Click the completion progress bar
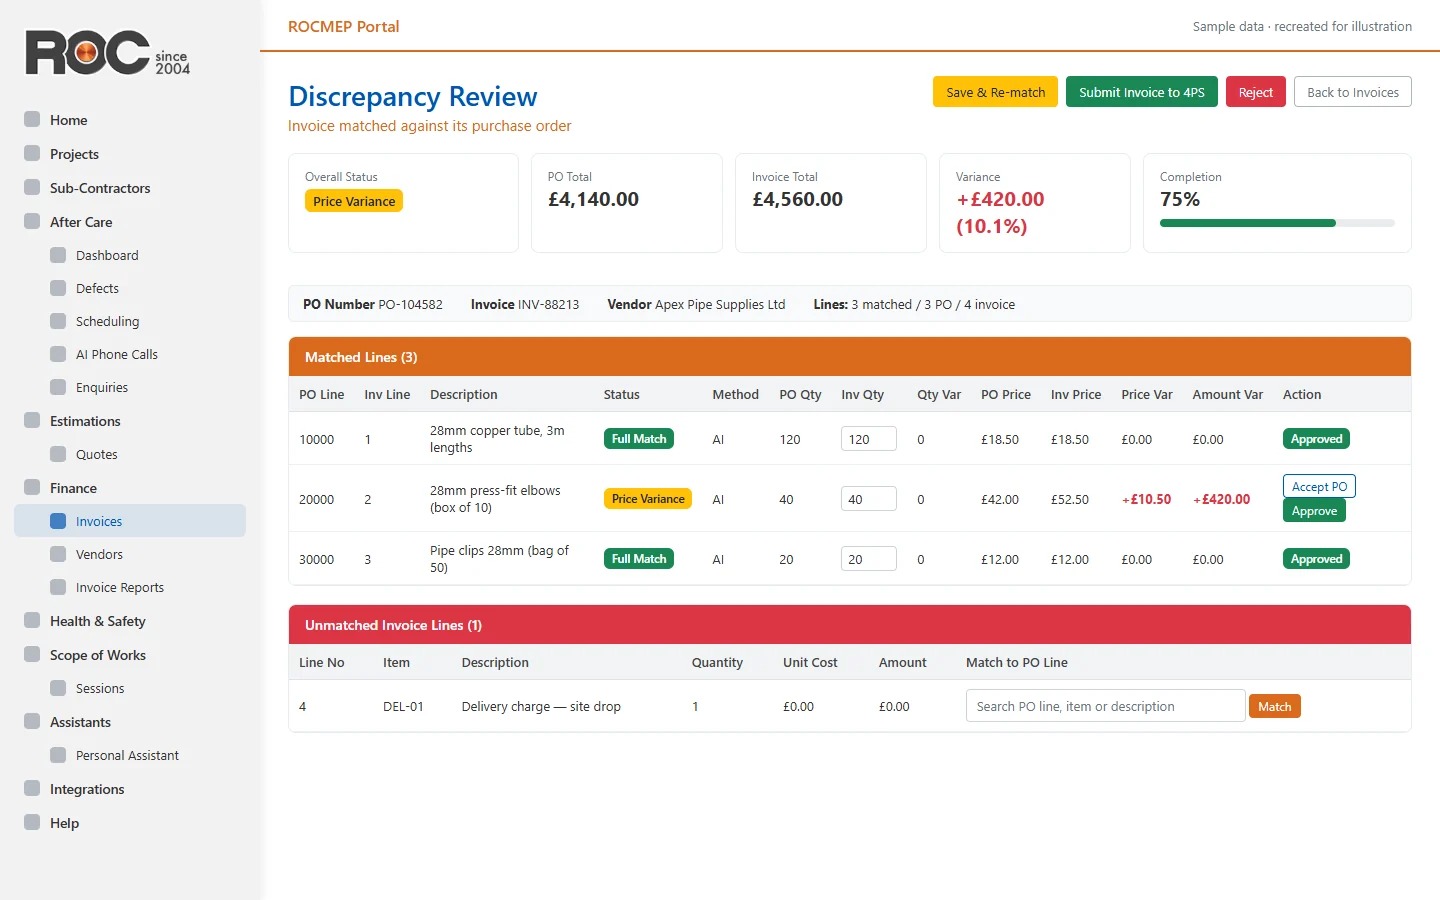The height and width of the screenshot is (900, 1440). (x=1277, y=223)
